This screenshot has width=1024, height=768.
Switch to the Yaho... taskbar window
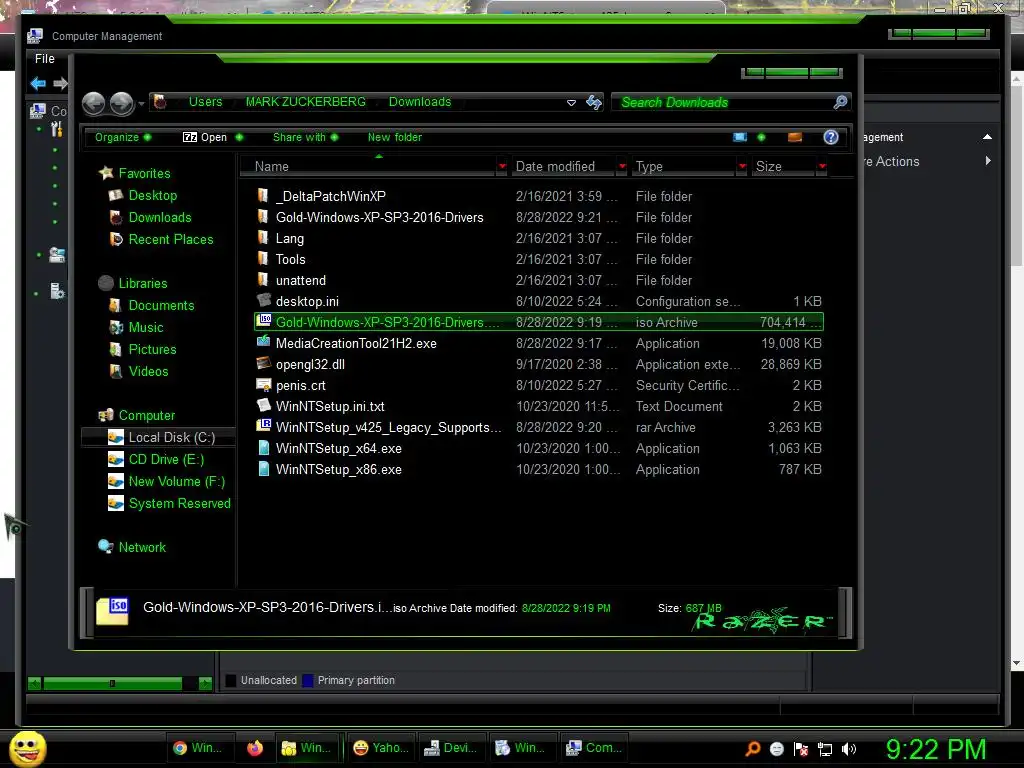tap(381, 748)
